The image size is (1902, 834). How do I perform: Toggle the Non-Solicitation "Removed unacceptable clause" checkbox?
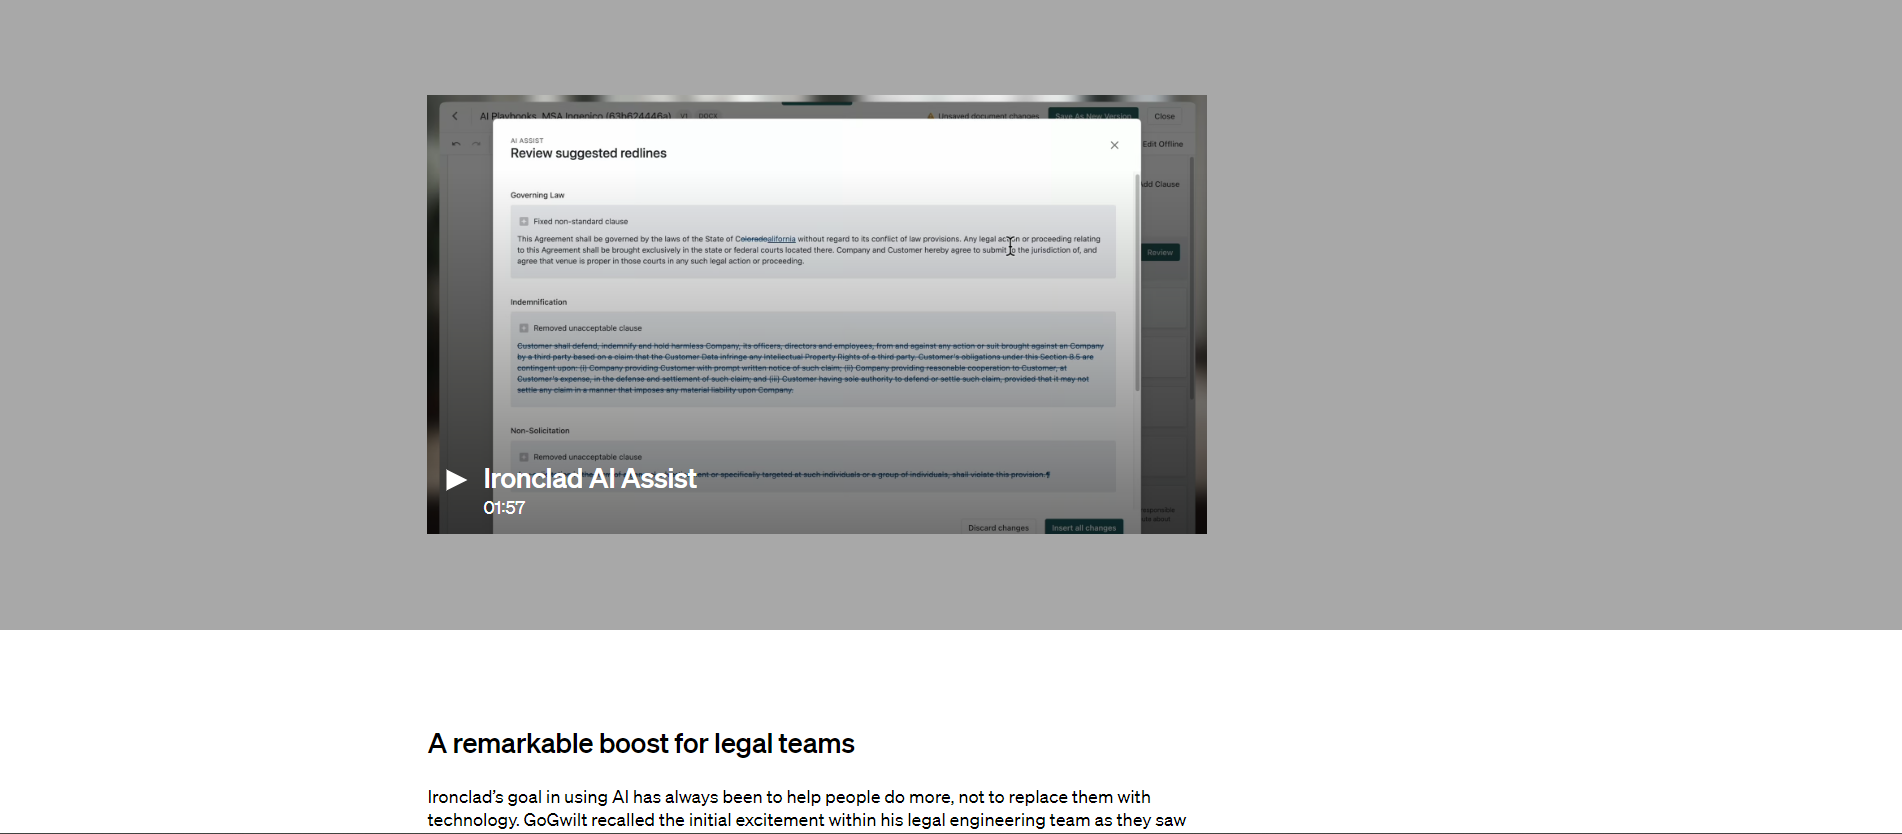click(x=523, y=457)
